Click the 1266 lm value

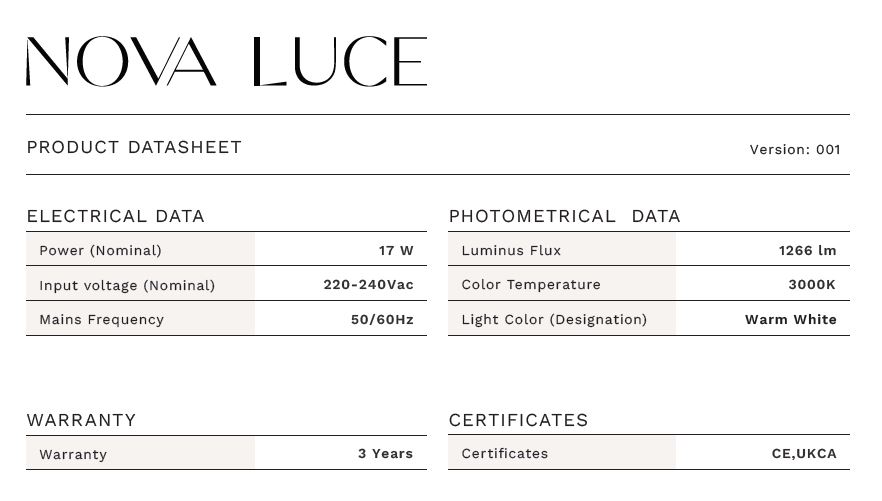coord(808,250)
